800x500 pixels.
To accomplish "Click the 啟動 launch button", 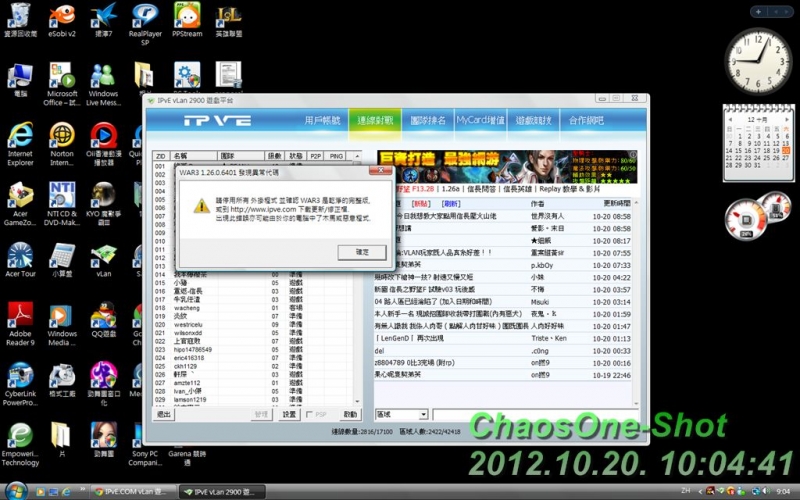I will (x=350, y=414).
